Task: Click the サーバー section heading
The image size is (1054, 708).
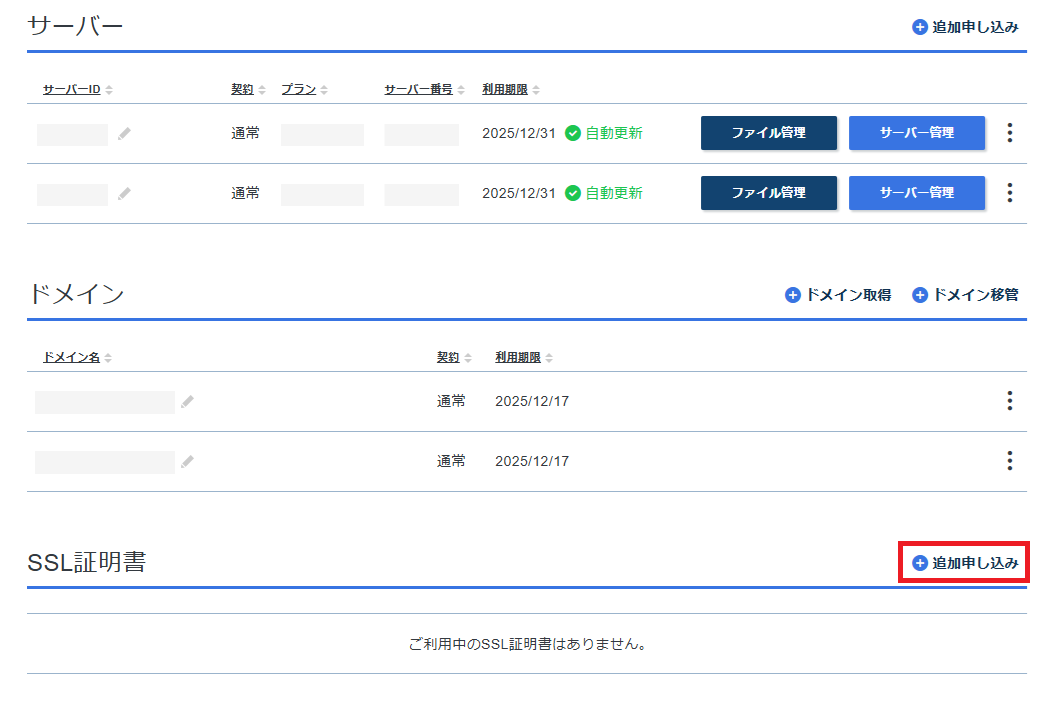Action: (75, 26)
